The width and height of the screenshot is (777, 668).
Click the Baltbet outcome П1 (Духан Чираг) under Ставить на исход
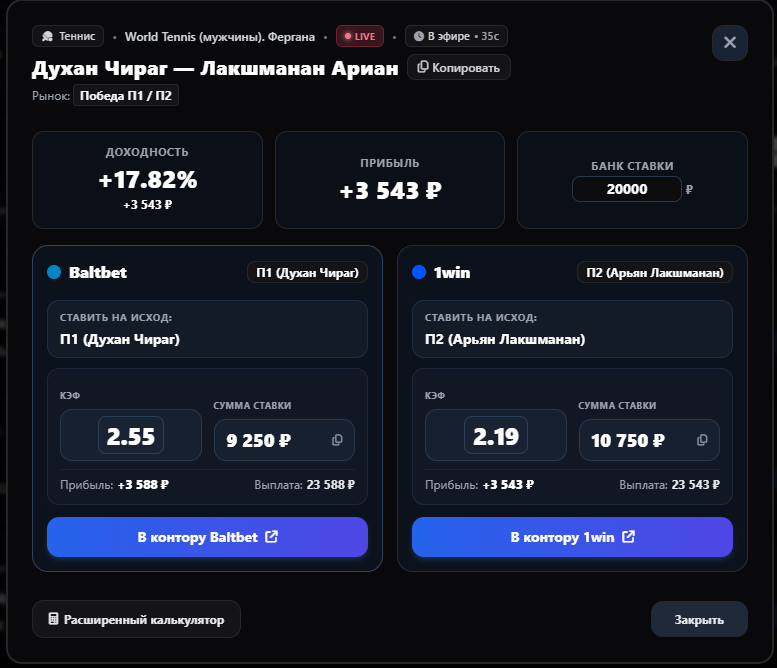pos(120,339)
